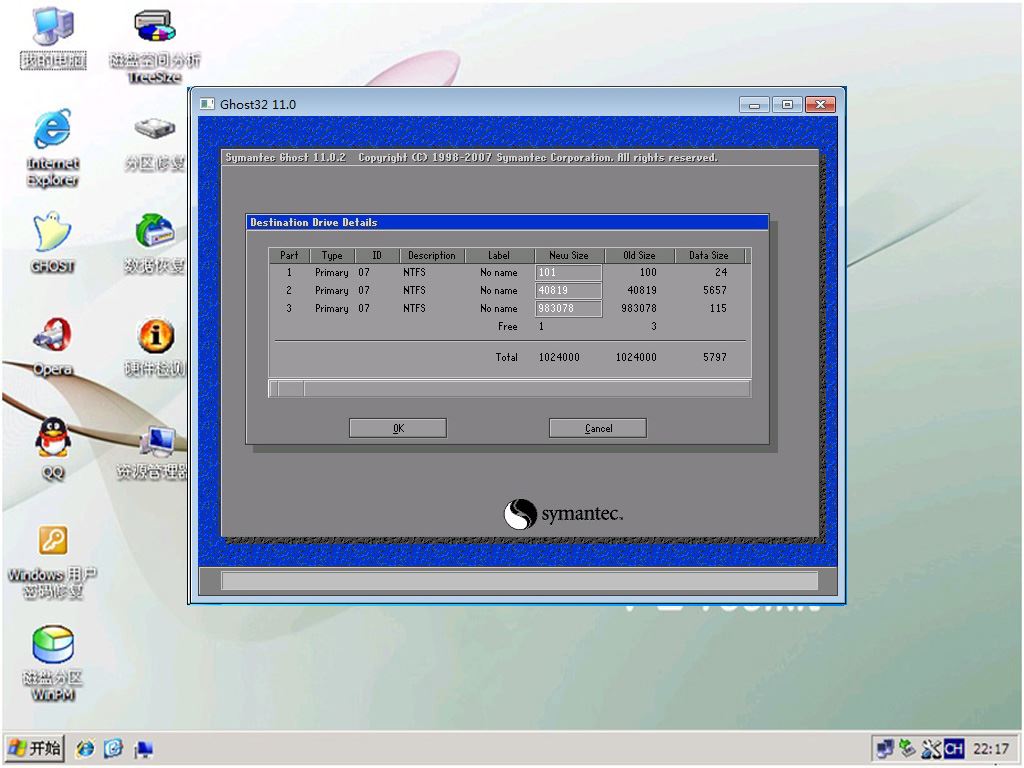Click the Destination Drive Details title bar
This screenshot has width=1024, height=768.
coord(507,222)
